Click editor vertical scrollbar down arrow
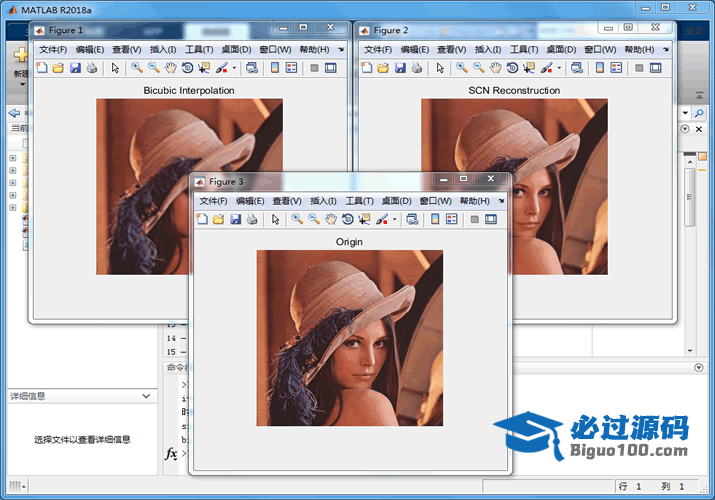Image resolution: width=715 pixels, height=500 pixels. [690, 351]
